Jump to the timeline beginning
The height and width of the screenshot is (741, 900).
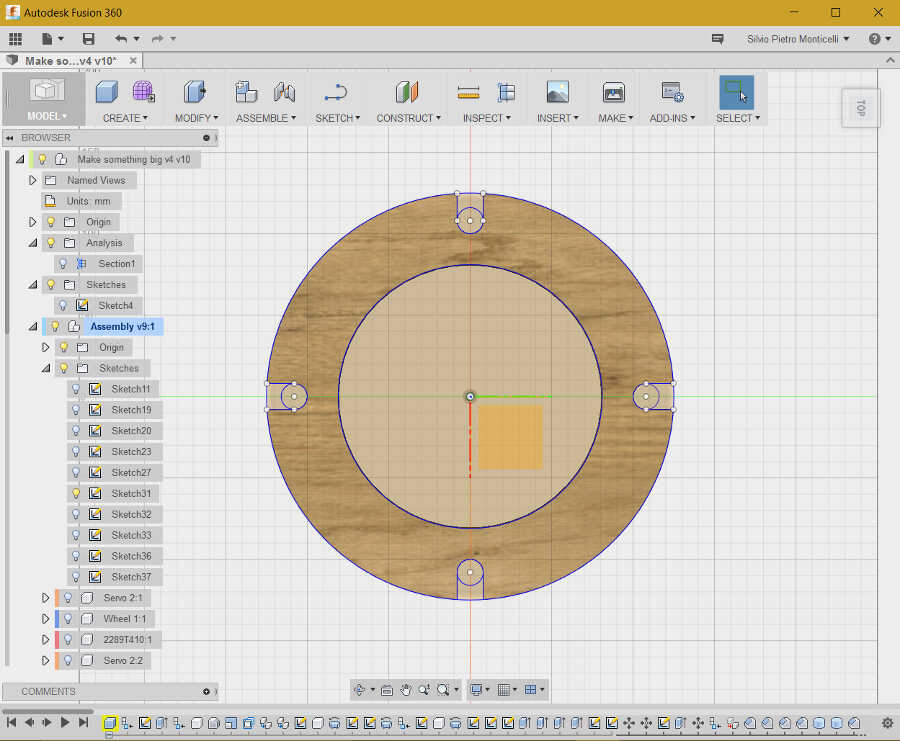(11, 722)
